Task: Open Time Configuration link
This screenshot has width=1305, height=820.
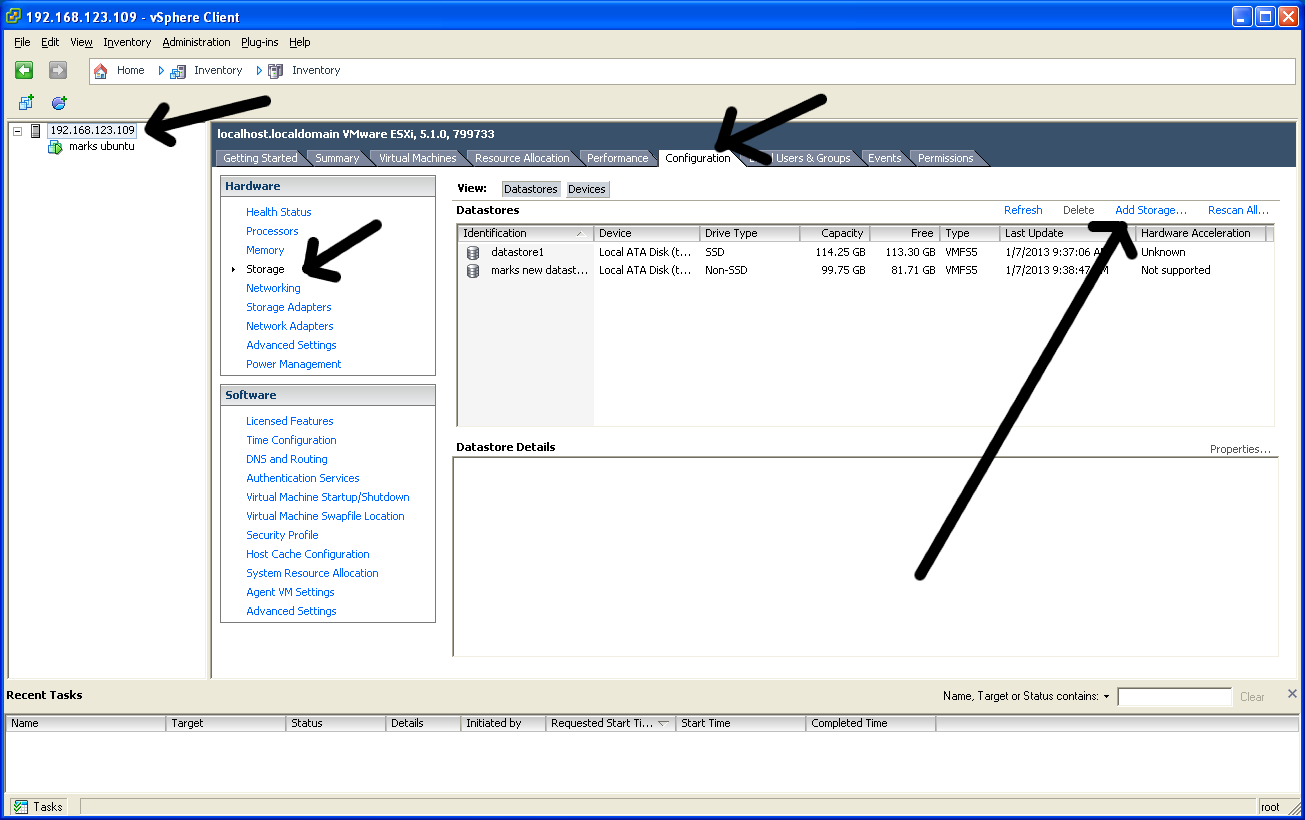Action: tap(291, 440)
